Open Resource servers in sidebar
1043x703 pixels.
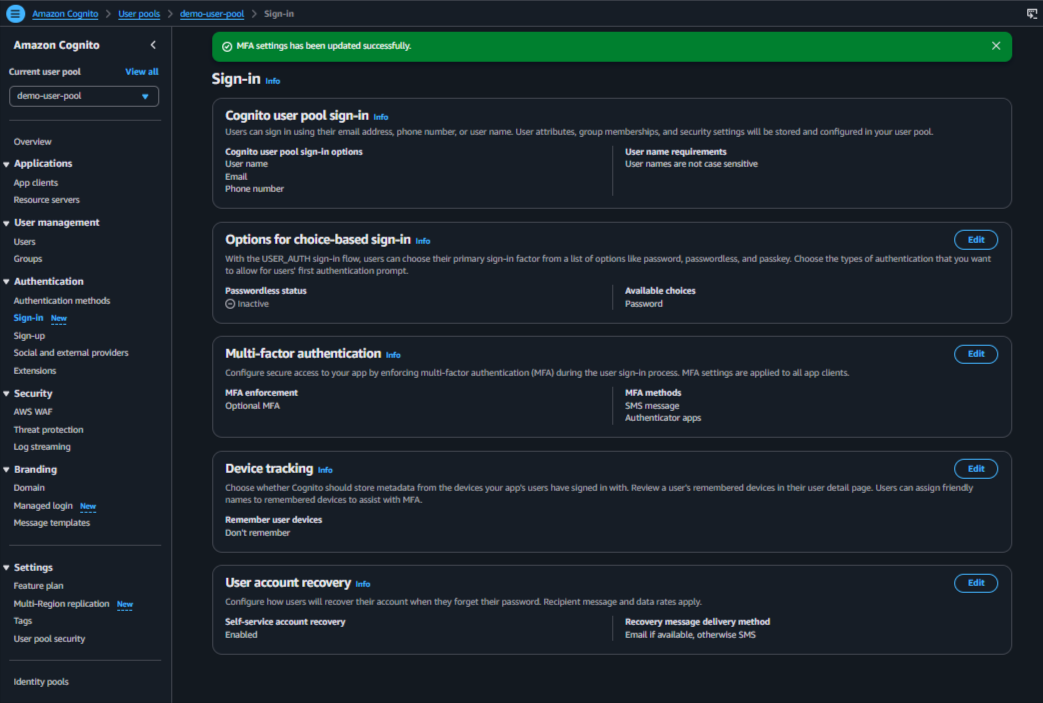pos(47,200)
